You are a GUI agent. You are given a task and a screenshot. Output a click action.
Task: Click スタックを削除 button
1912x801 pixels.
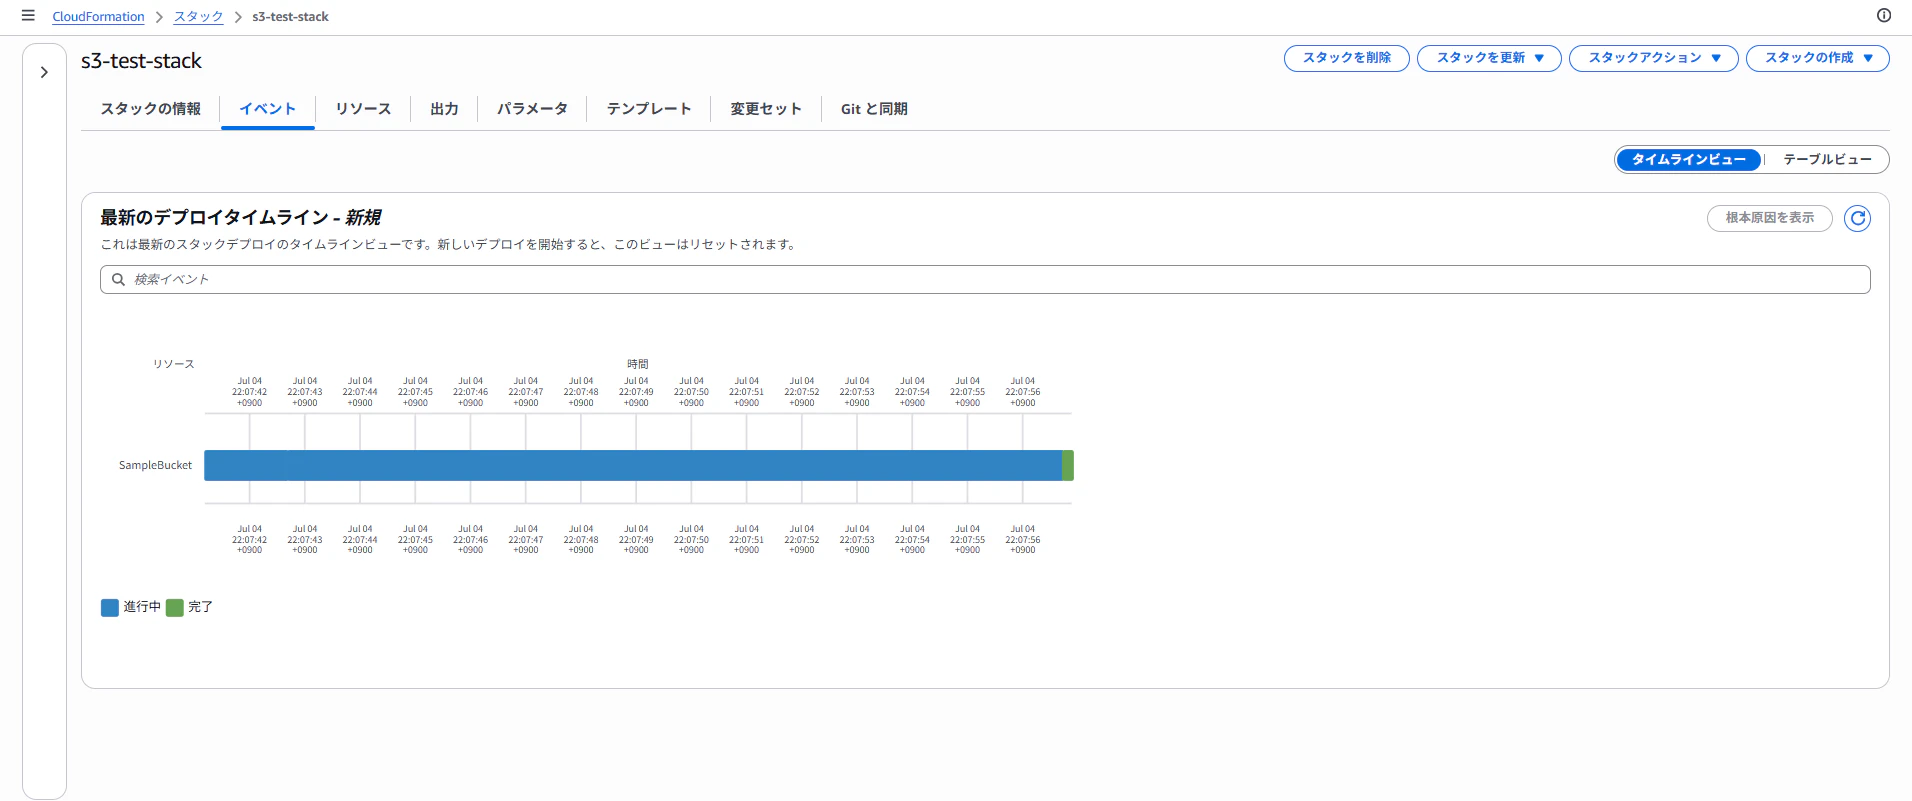click(1346, 58)
